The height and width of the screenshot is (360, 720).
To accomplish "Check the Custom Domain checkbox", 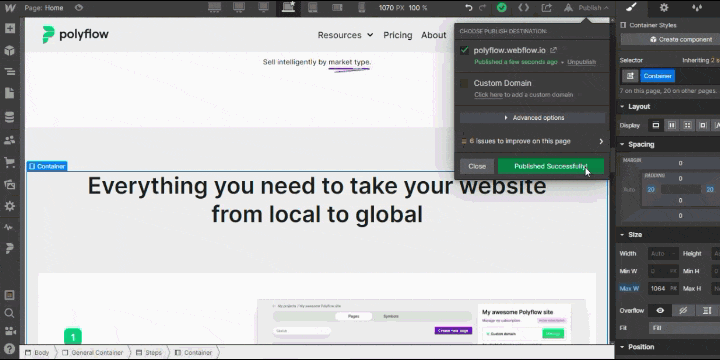I will pyautogui.click(x=464, y=83).
